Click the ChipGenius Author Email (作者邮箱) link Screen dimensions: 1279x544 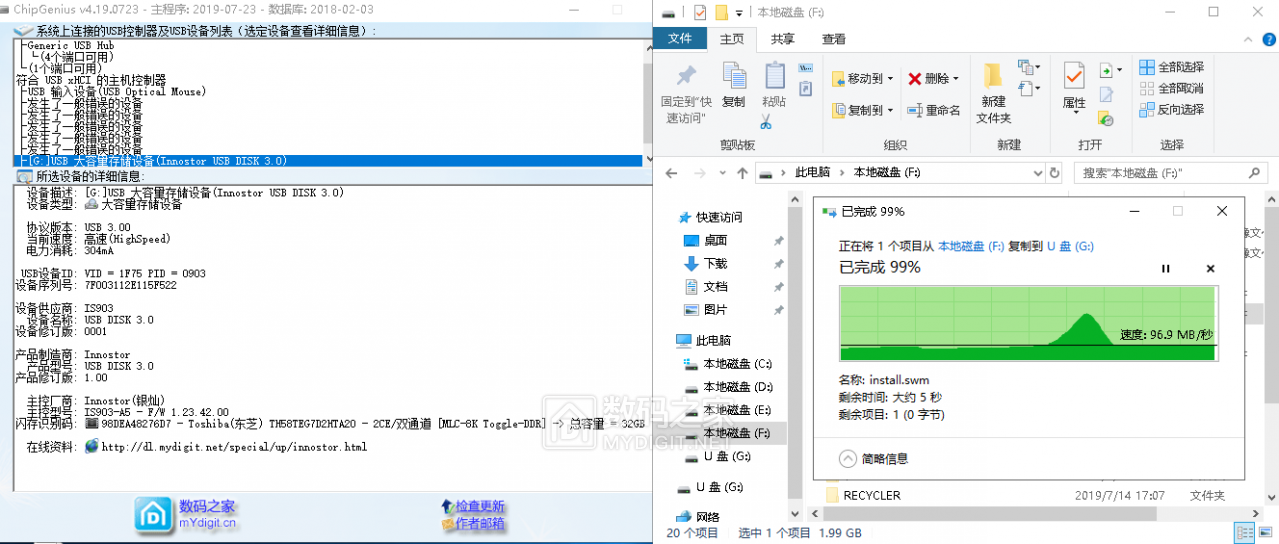(473, 523)
